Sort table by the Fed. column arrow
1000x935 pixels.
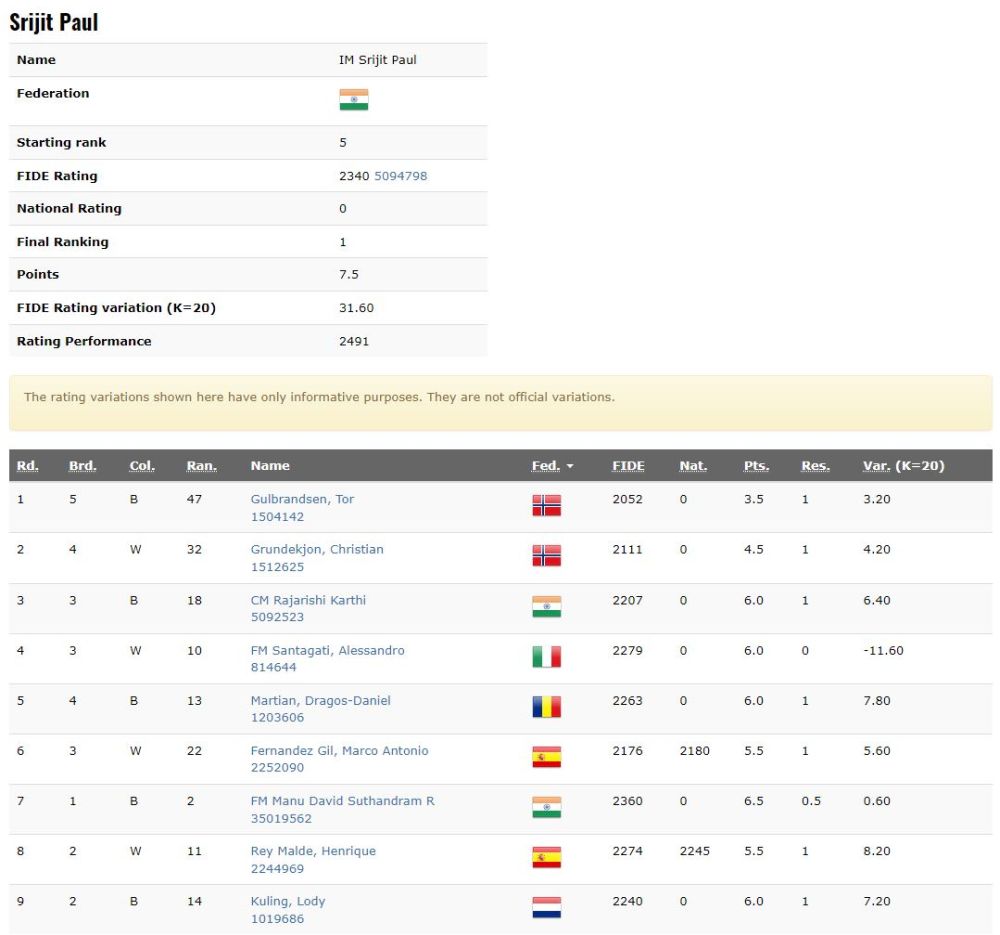pyautogui.click(x=570, y=466)
